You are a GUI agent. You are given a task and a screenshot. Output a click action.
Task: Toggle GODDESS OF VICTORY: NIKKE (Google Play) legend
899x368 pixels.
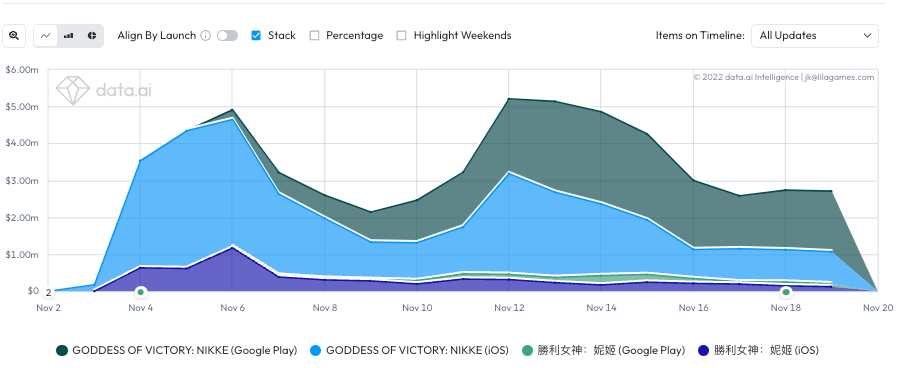coord(177,350)
